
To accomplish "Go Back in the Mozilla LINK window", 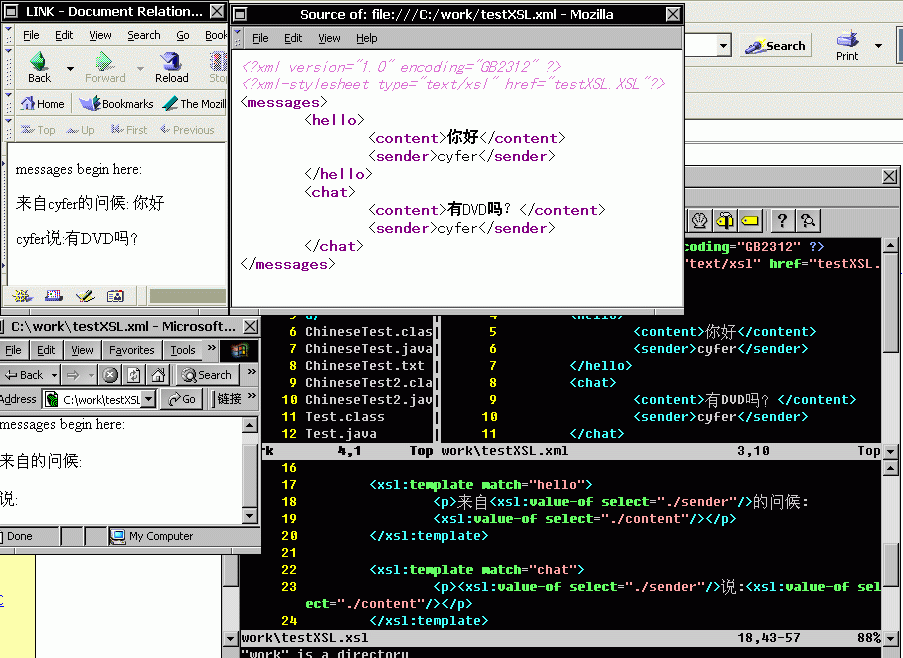I will tap(39, 67).
